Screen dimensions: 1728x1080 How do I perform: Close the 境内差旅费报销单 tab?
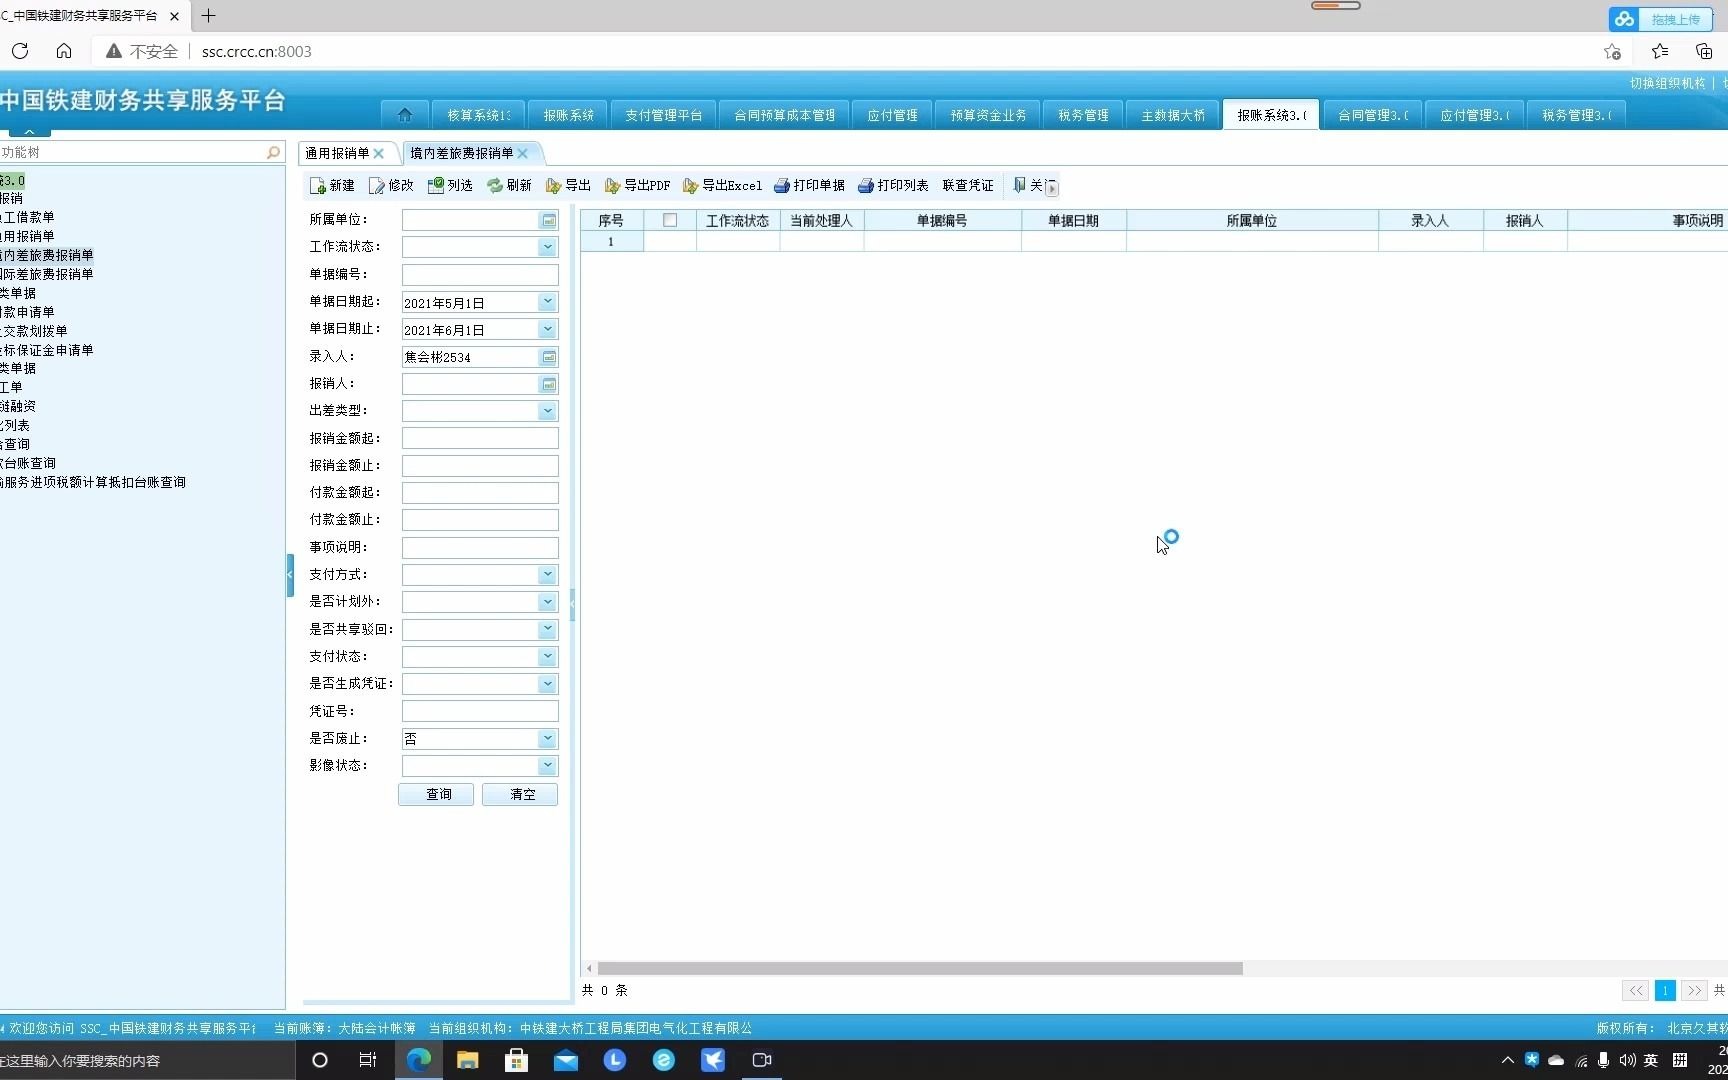[522, 153]
